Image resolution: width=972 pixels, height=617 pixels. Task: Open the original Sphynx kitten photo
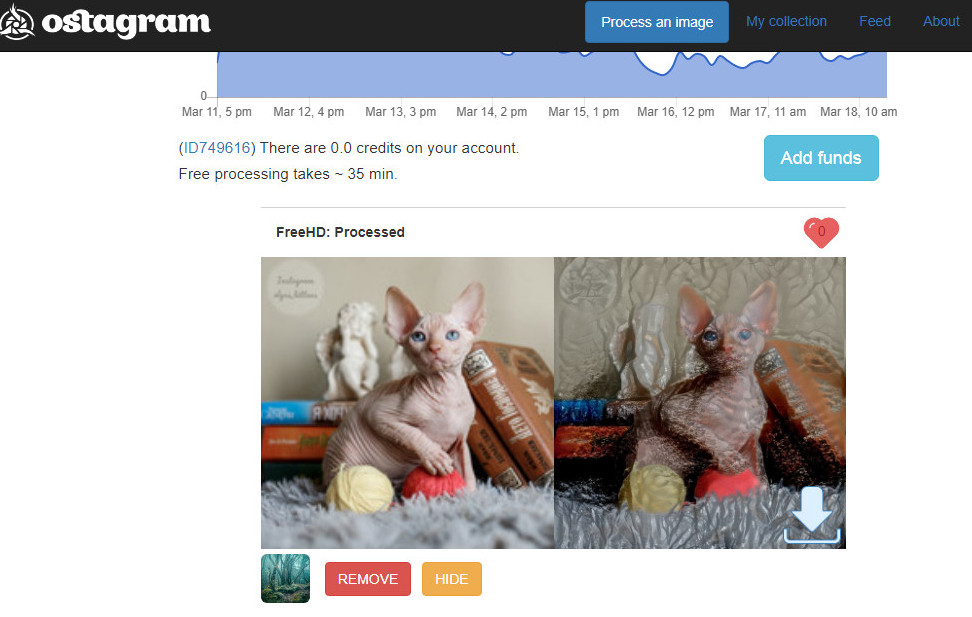[x=407, y=402]
